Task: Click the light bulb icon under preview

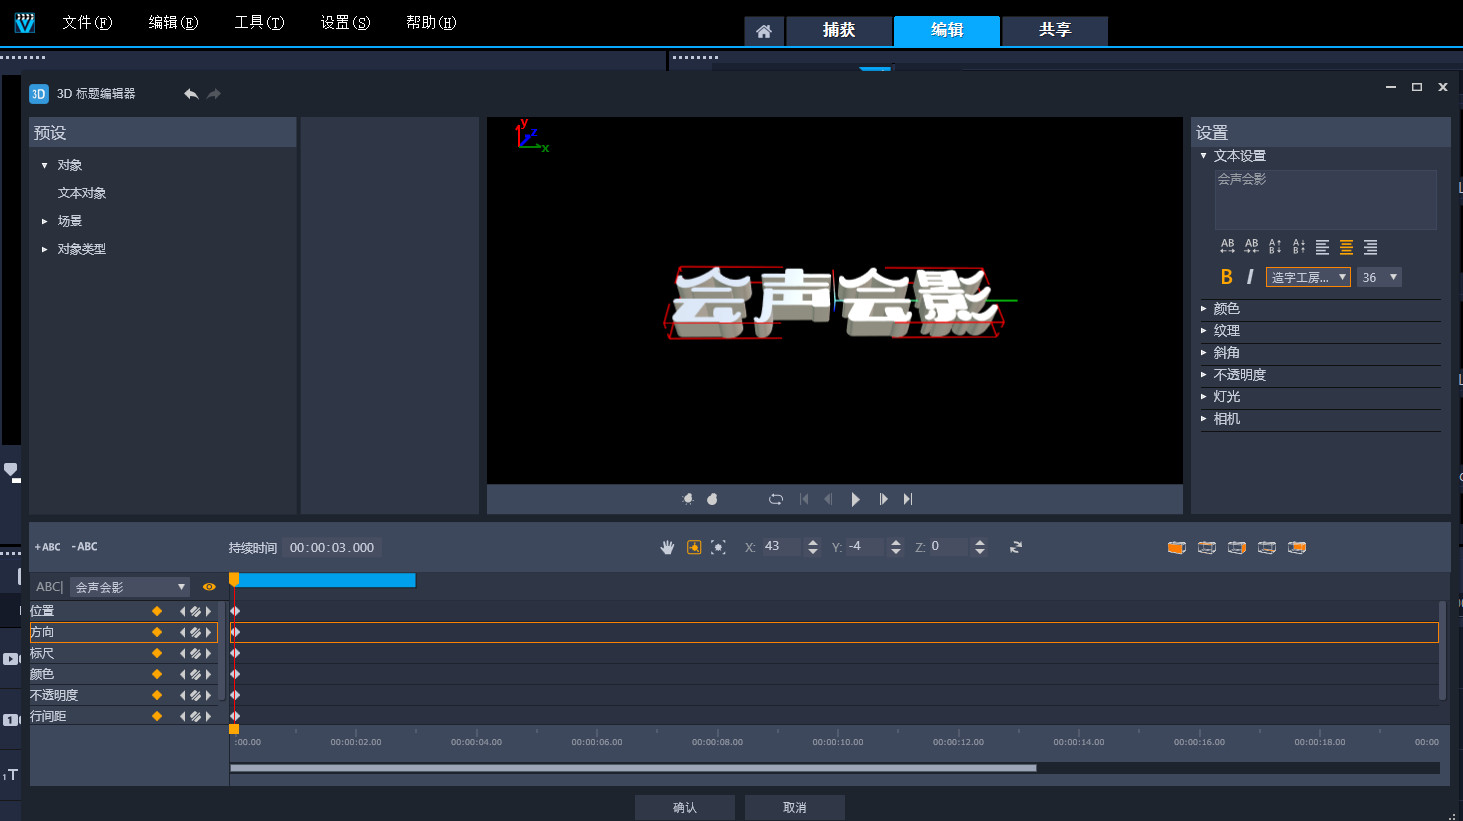Action: coord(688,499)
